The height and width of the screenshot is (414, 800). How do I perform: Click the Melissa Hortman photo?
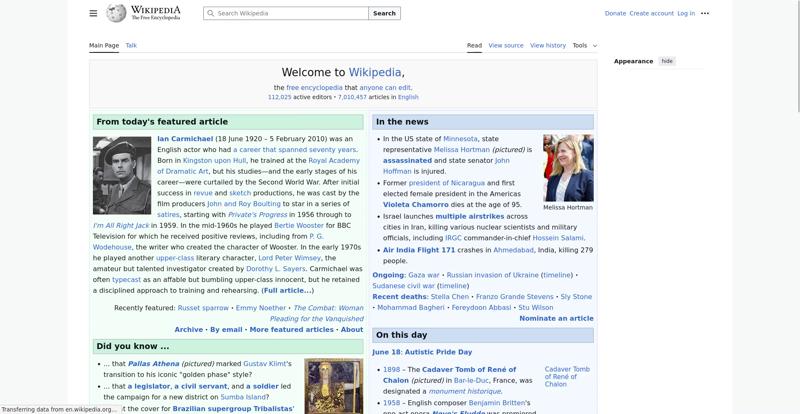pyautogui.click(x=568, y=168)
